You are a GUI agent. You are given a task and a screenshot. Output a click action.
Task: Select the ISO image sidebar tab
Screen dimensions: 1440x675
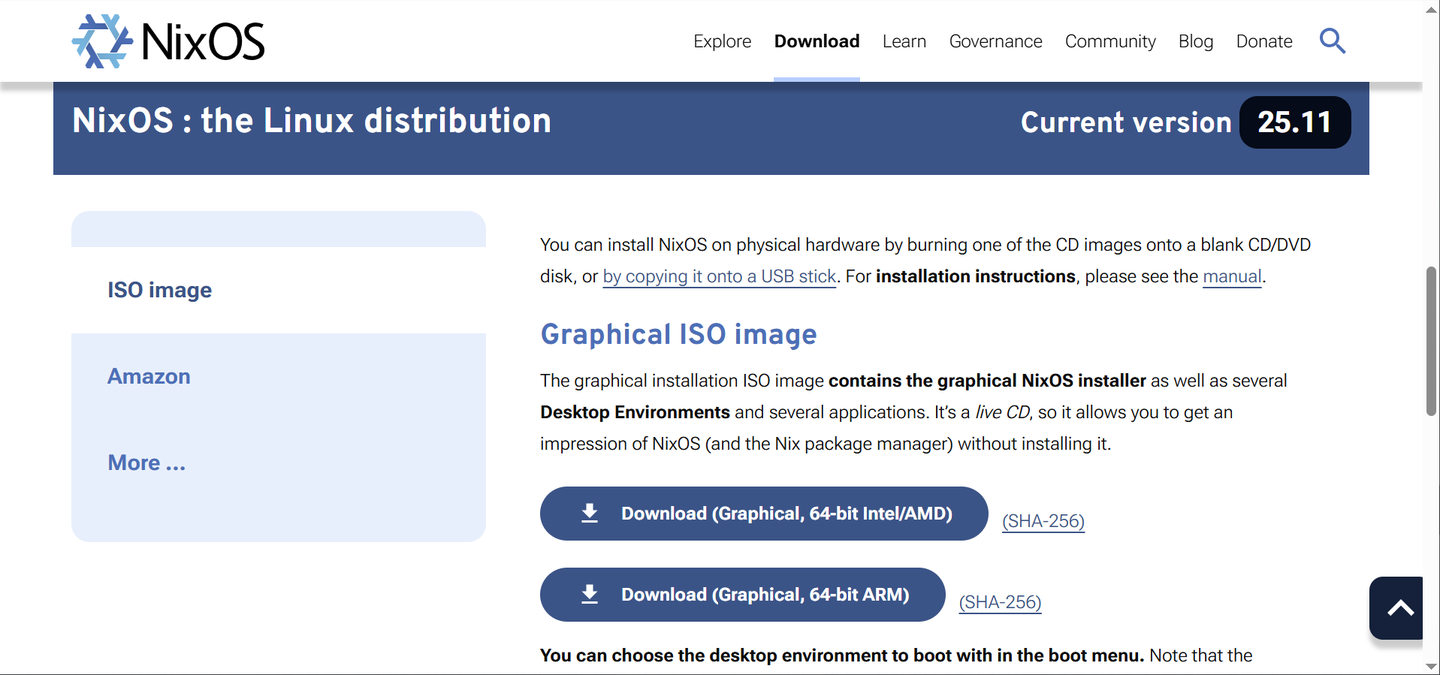pyautogui.click(x=278, y=290)
